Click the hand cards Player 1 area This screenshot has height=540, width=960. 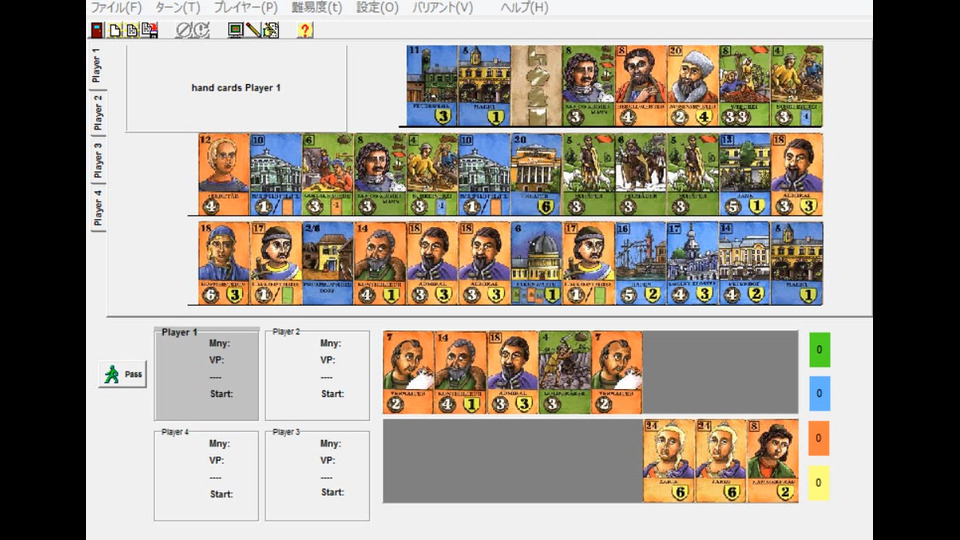coord(236,88)
